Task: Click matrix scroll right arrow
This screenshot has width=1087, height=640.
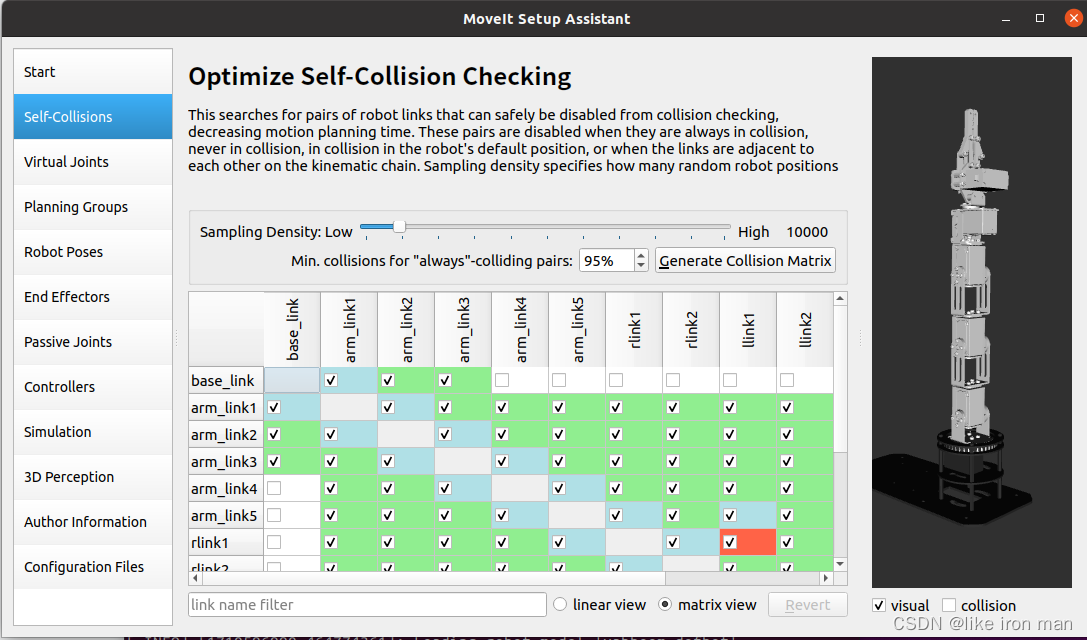Action: pos(825,578)
